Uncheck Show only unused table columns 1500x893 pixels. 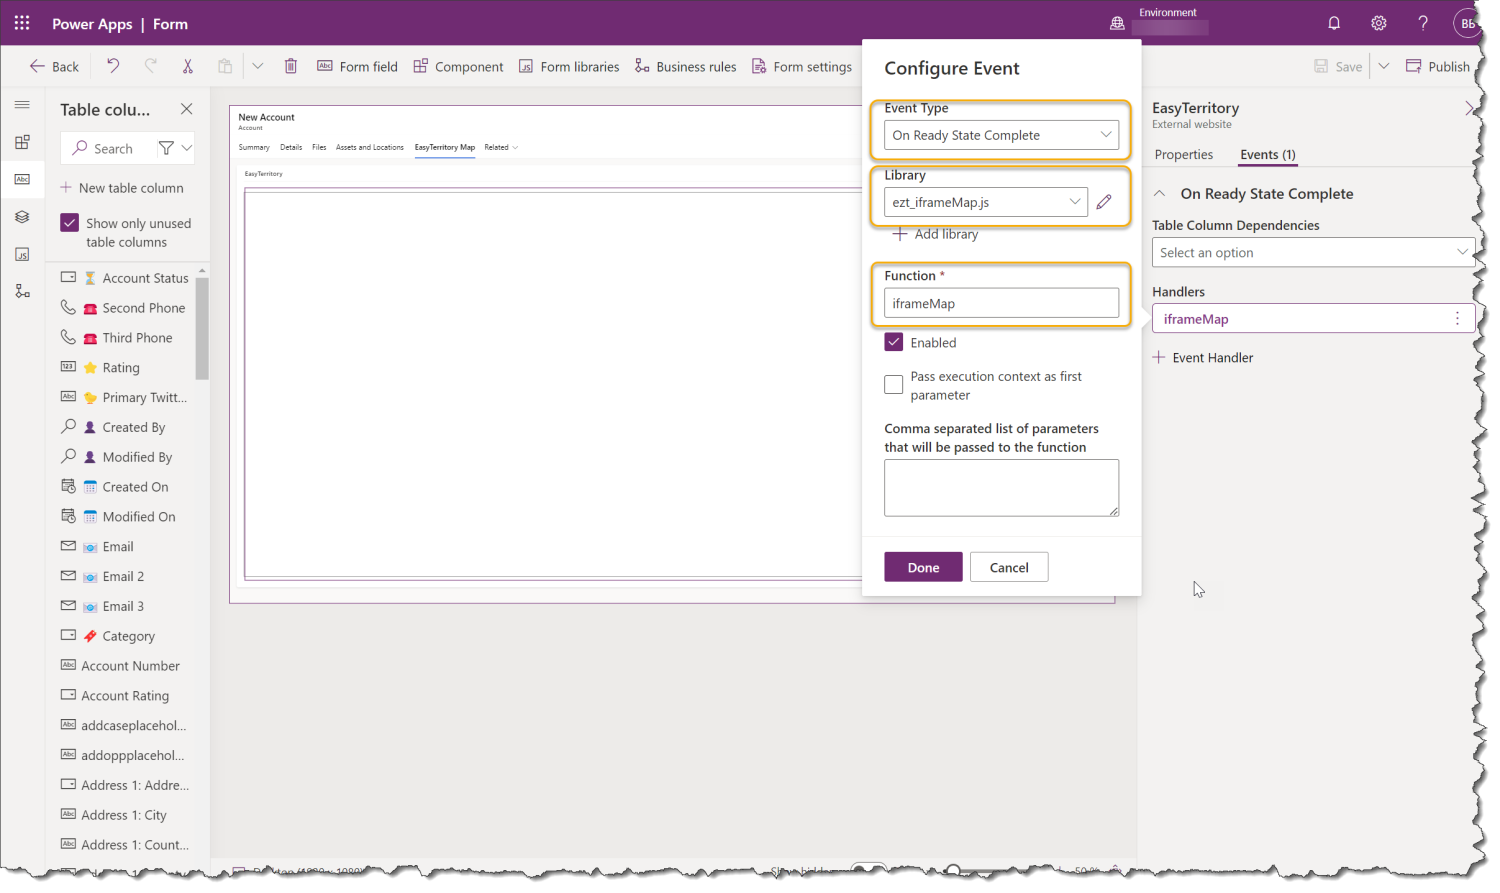pos(69,222)
